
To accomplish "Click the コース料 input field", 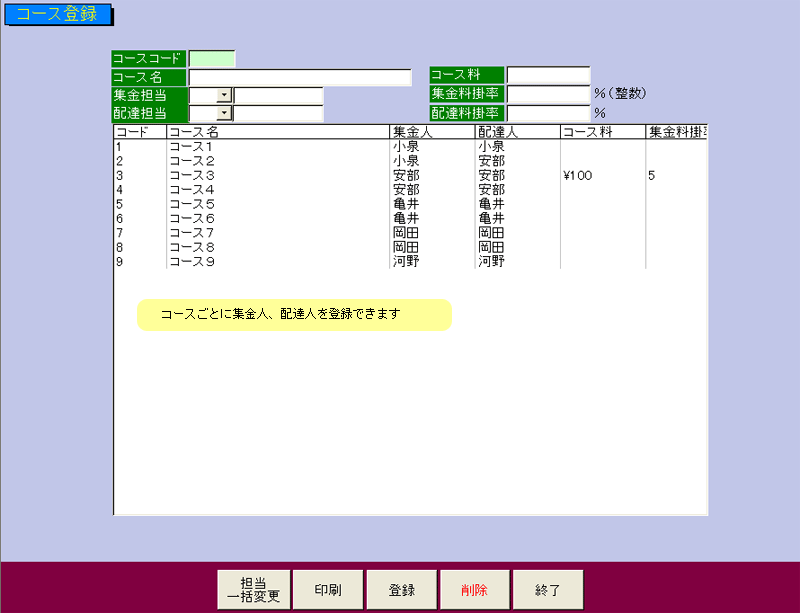I will point(548,75).
